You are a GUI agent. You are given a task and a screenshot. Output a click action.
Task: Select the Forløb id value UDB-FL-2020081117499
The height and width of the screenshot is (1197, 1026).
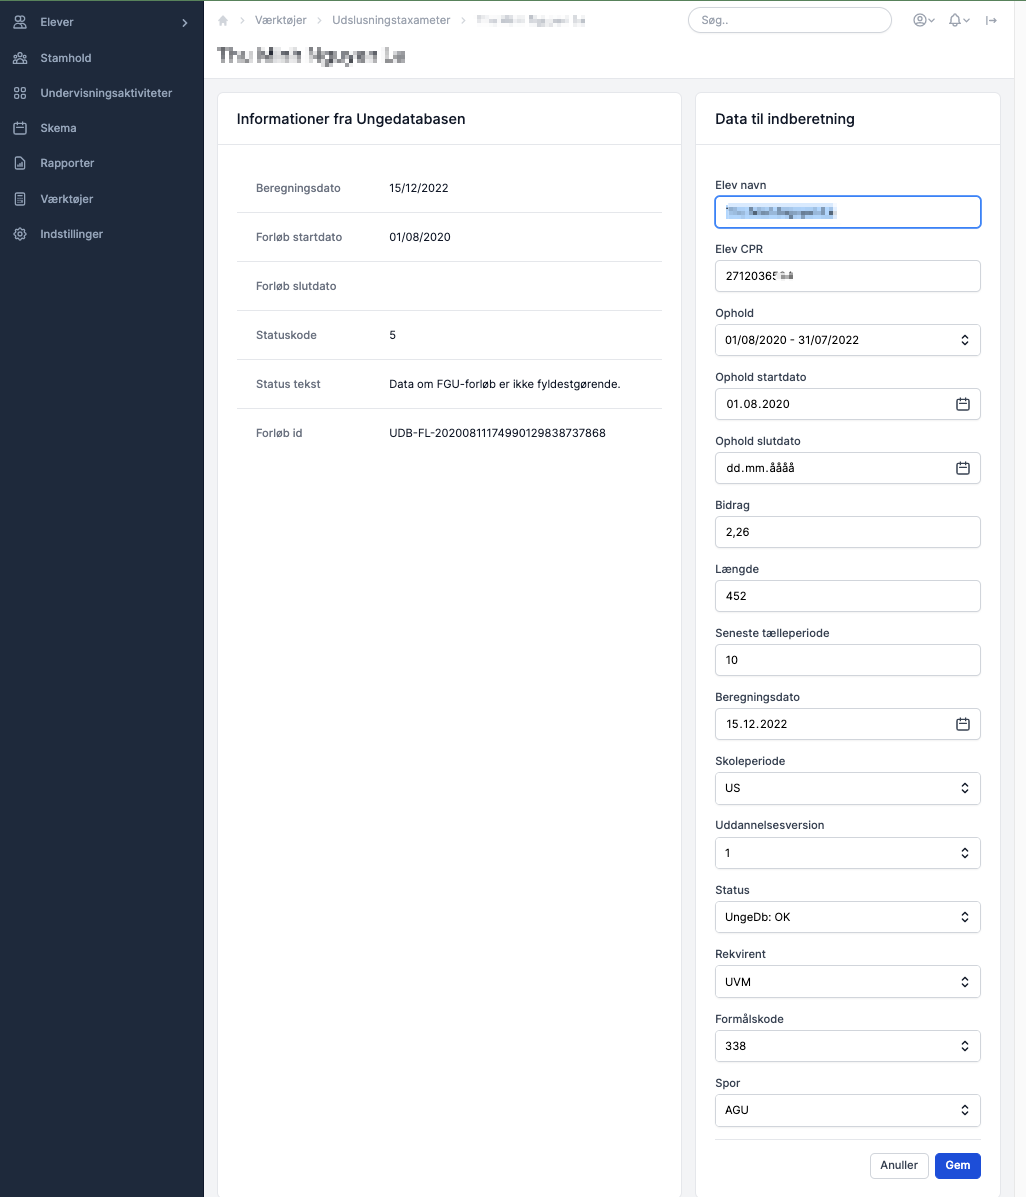[497, 434]
